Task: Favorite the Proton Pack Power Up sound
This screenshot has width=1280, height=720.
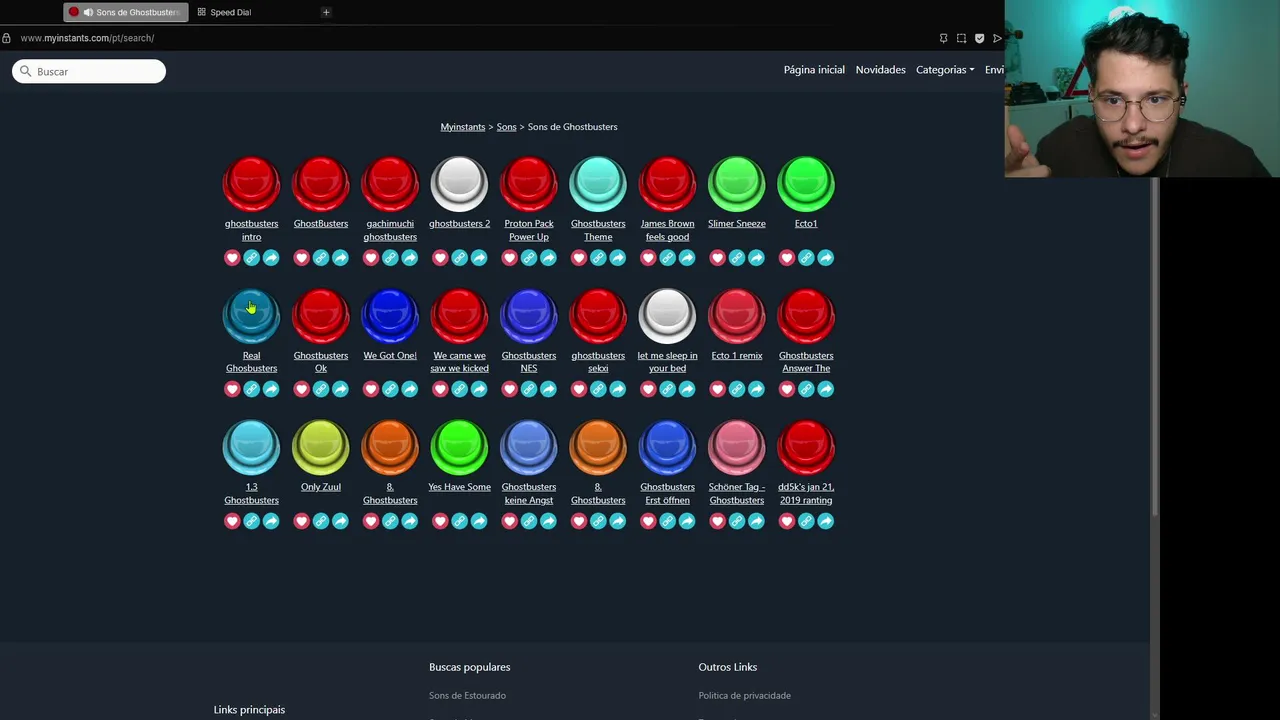Action: (509, 258)
